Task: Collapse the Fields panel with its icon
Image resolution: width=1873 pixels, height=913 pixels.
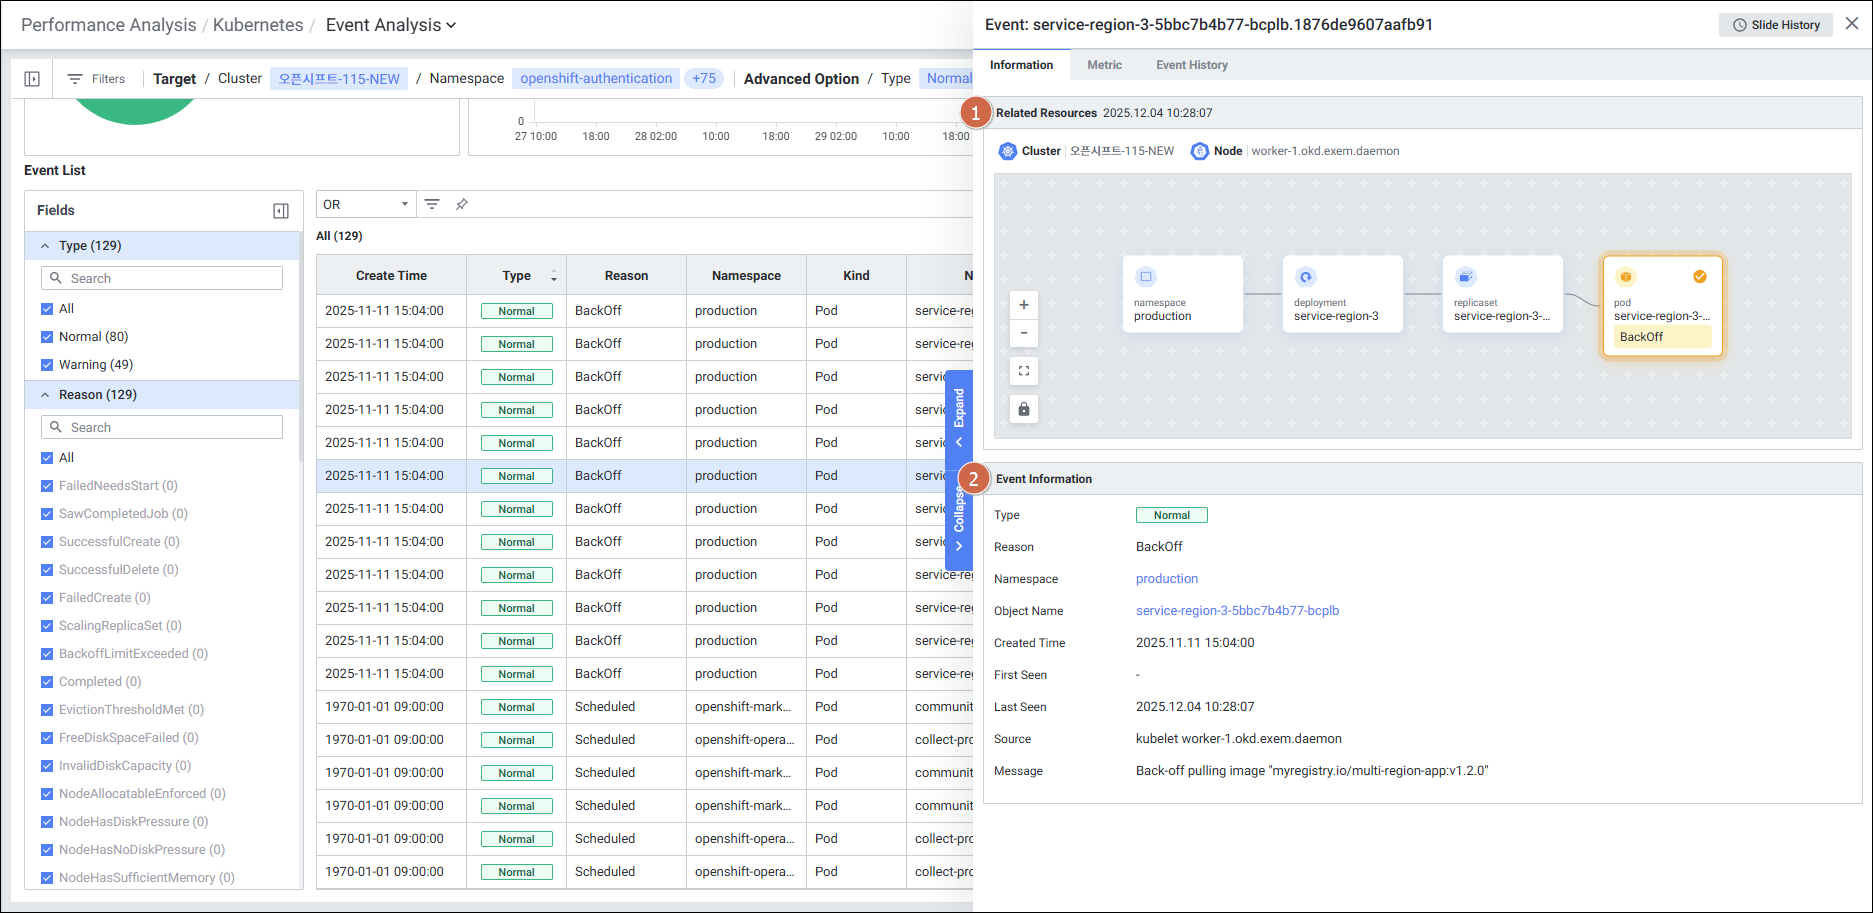Action: point(281,211)
